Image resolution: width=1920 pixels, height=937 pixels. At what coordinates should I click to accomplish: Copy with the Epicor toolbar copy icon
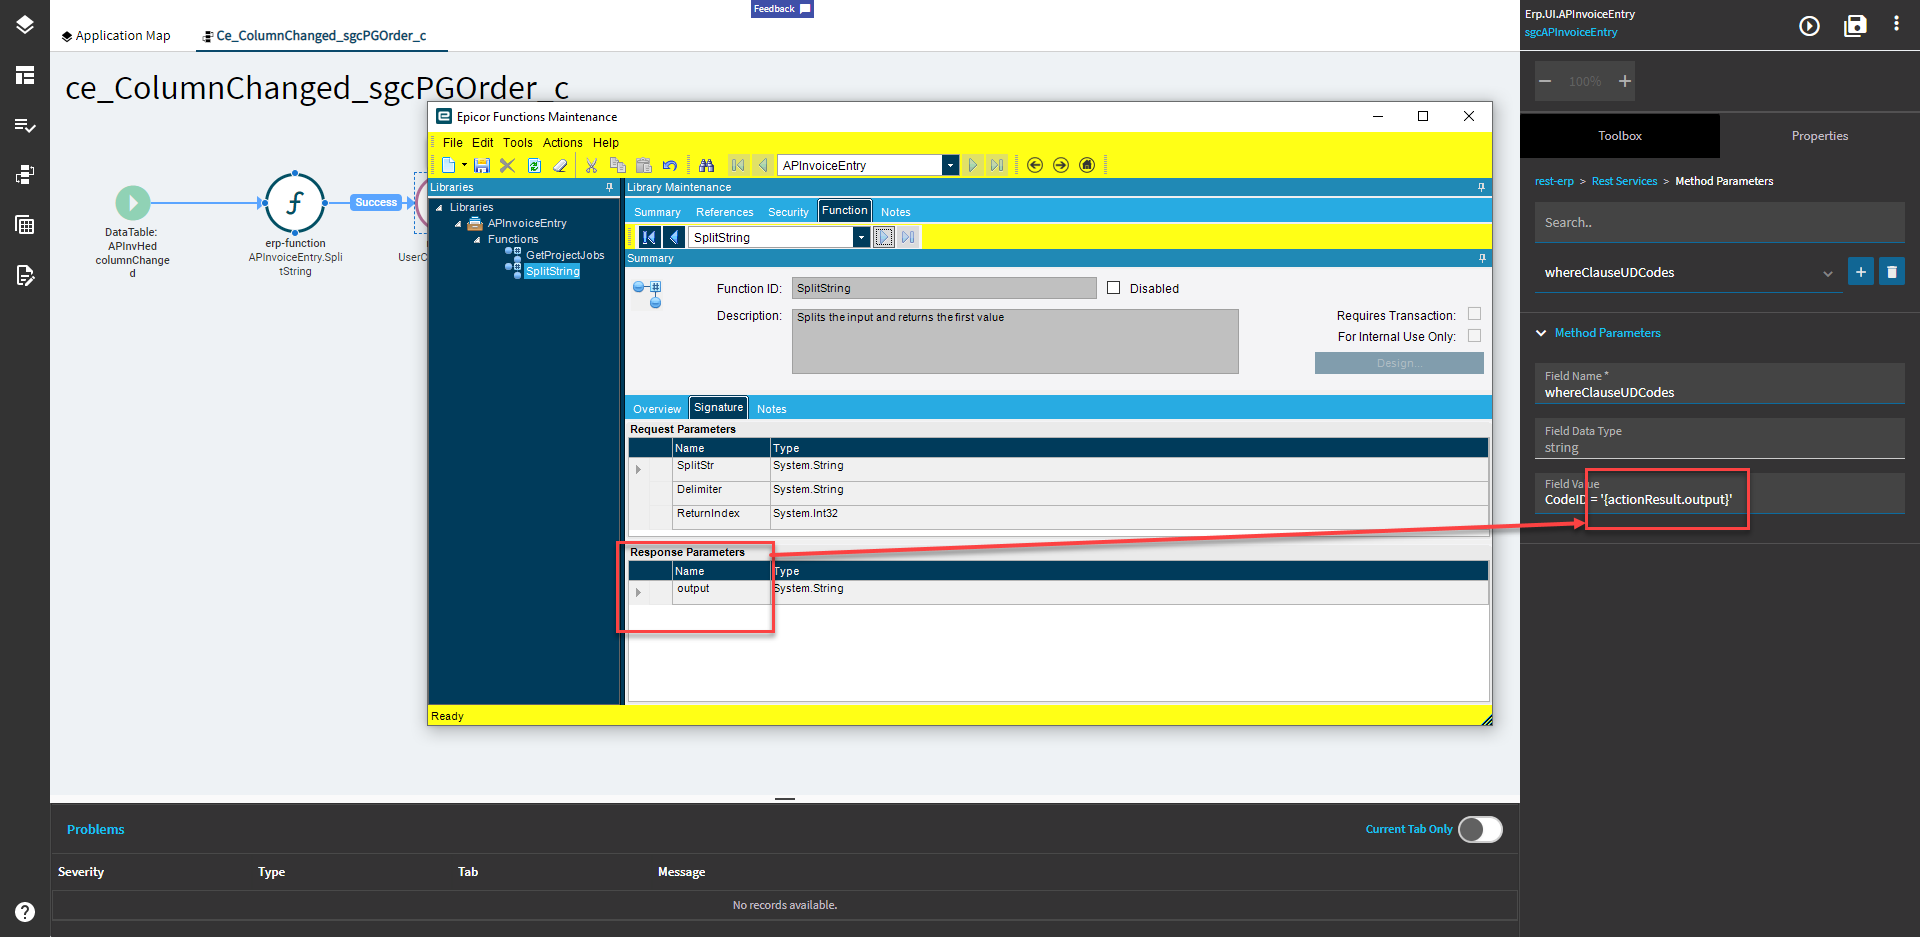coord(618,165)
